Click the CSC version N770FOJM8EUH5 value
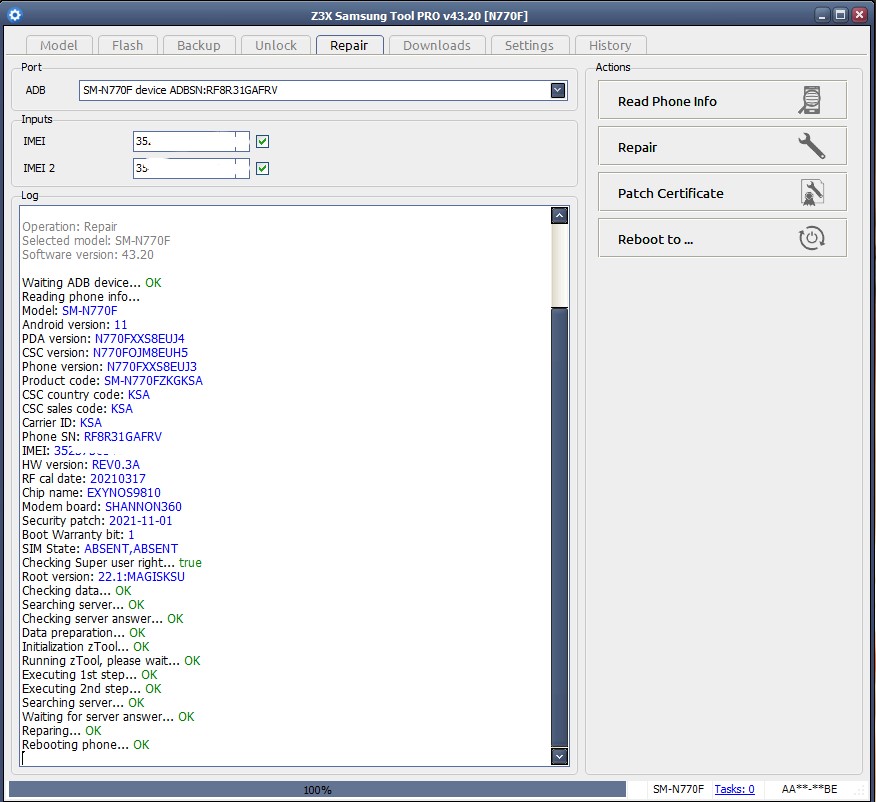Viewport: 876px width, 802px height. (x=140, y=352)
